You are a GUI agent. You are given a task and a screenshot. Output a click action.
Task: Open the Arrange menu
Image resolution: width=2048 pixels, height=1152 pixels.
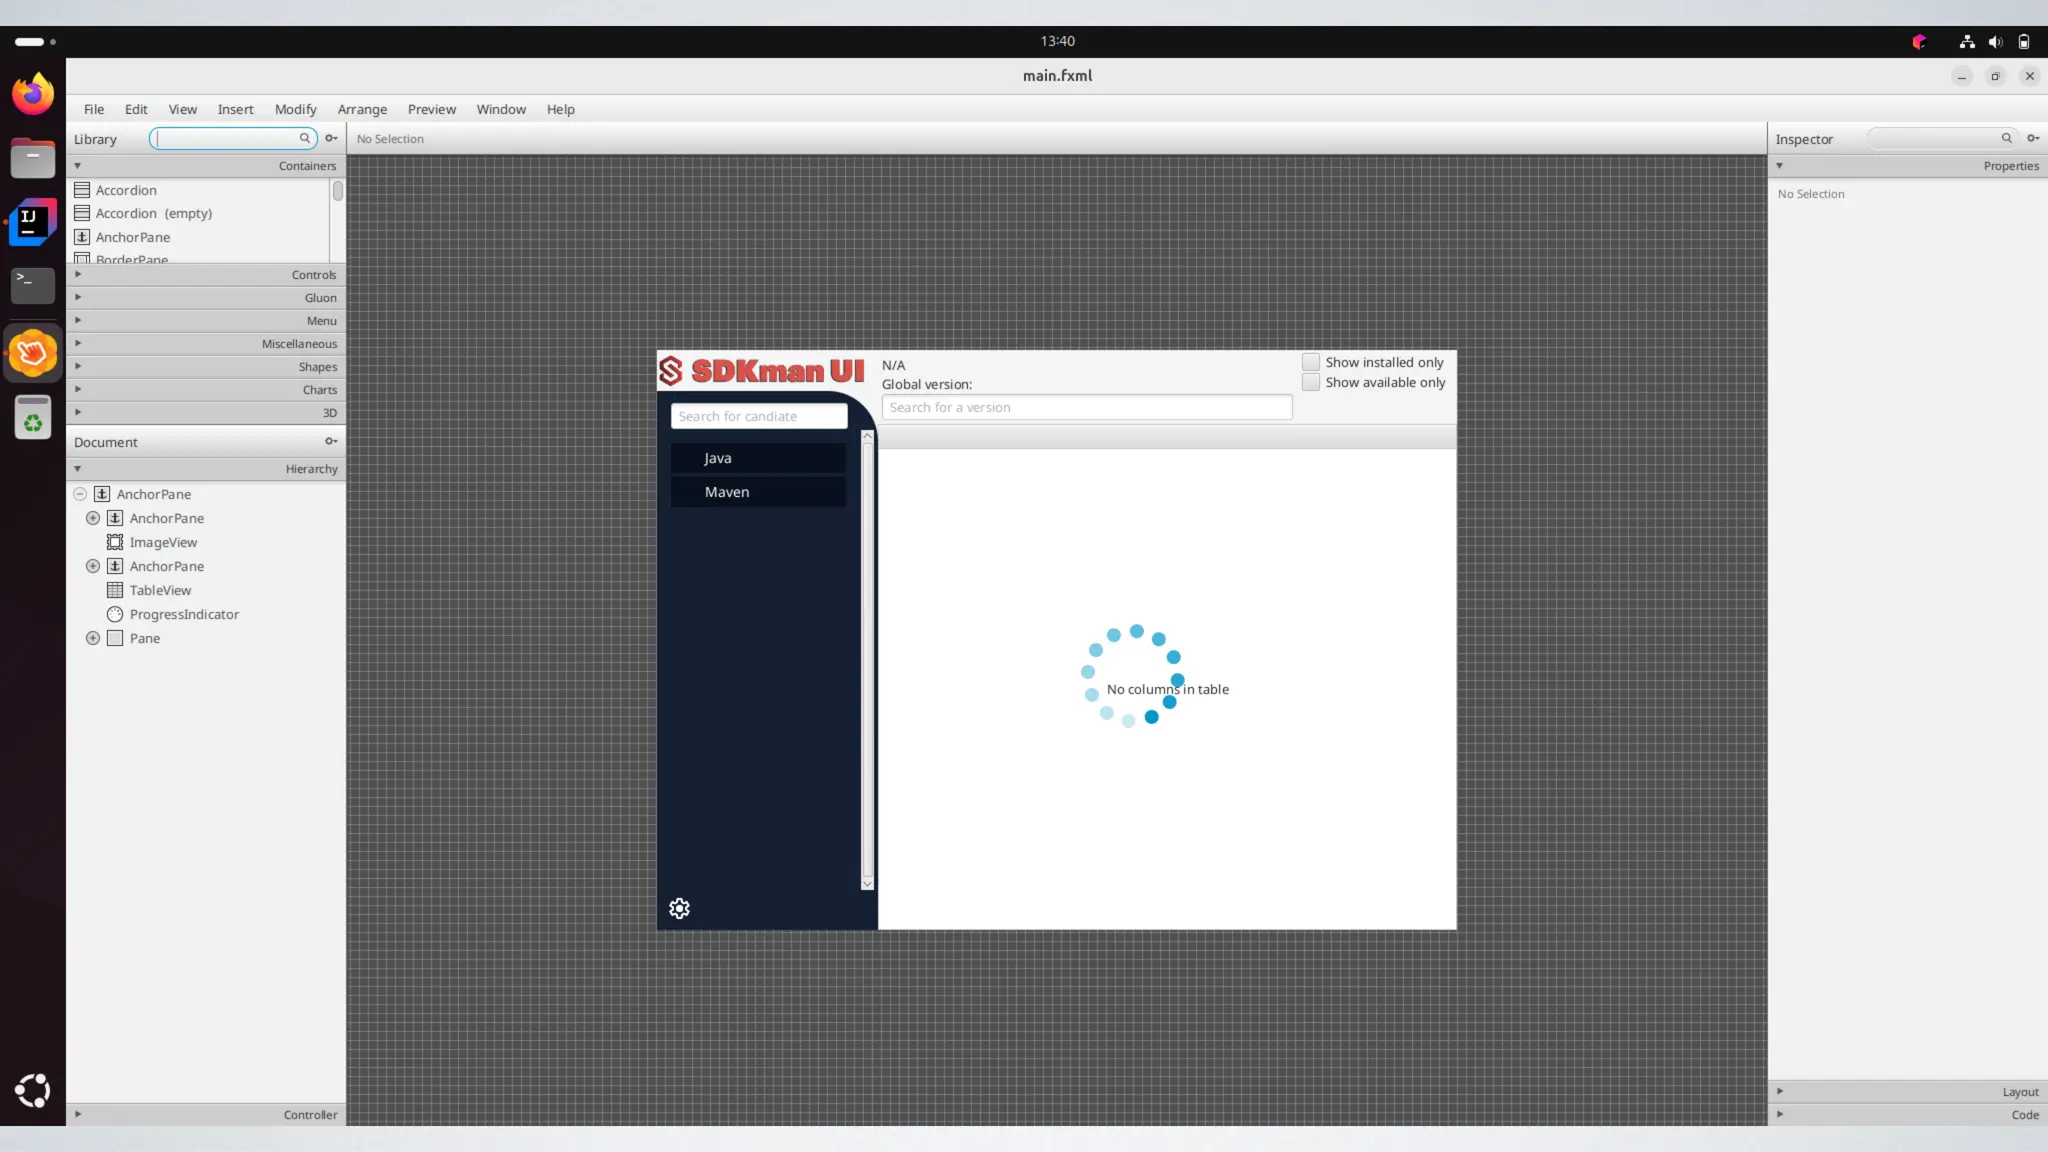click(362, 109)
